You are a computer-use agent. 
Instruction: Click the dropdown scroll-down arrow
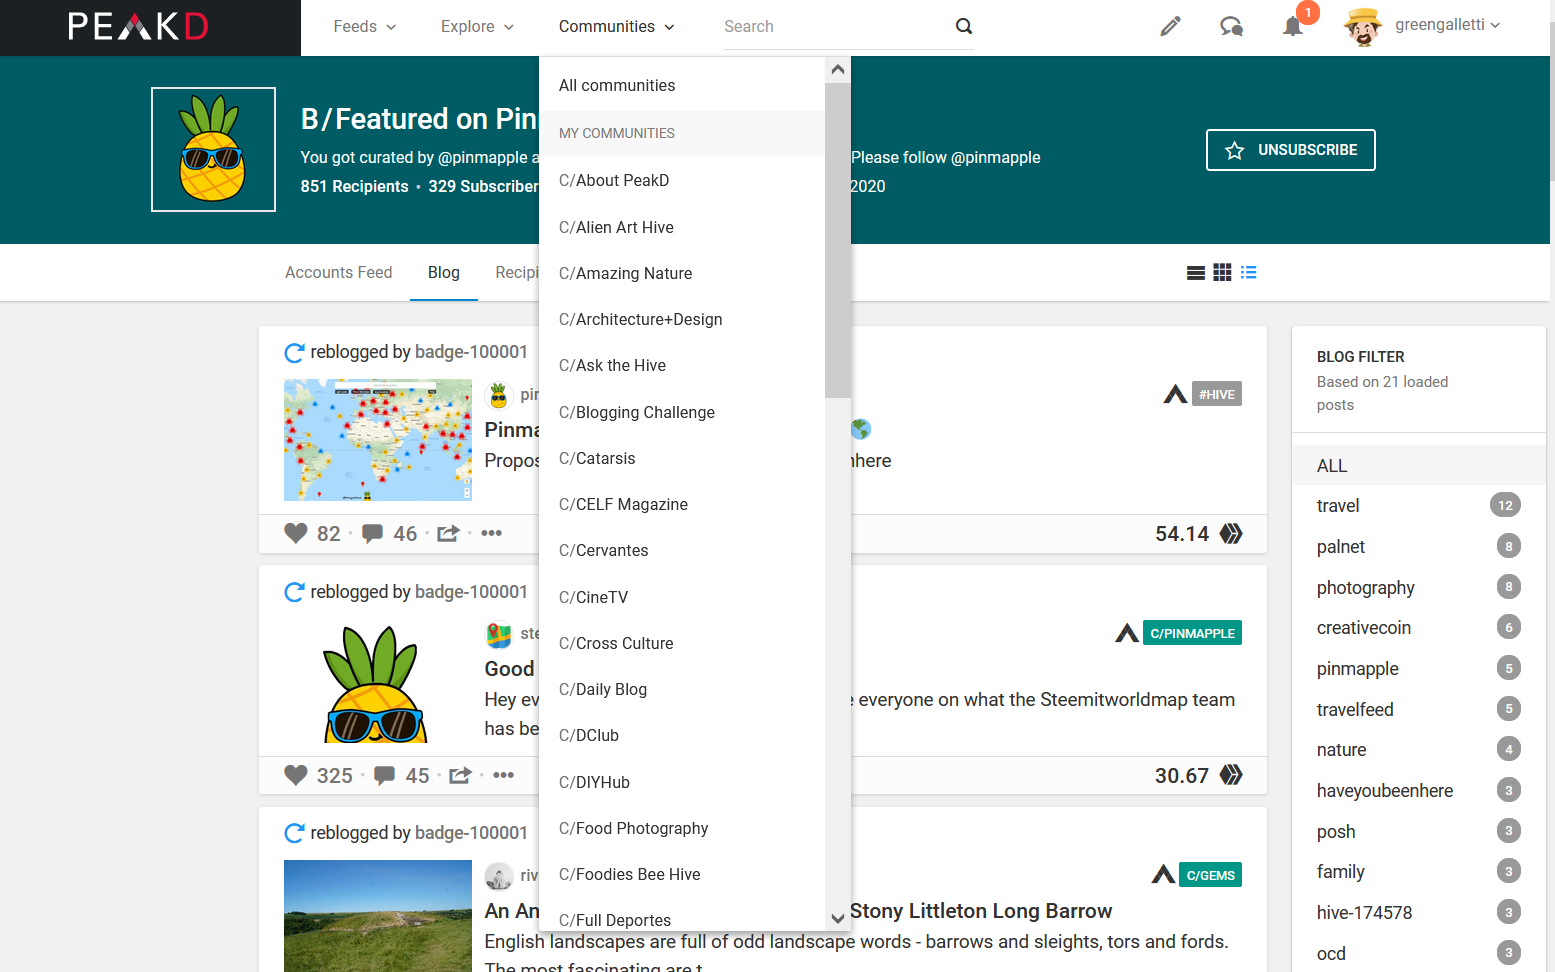(838, 918)
